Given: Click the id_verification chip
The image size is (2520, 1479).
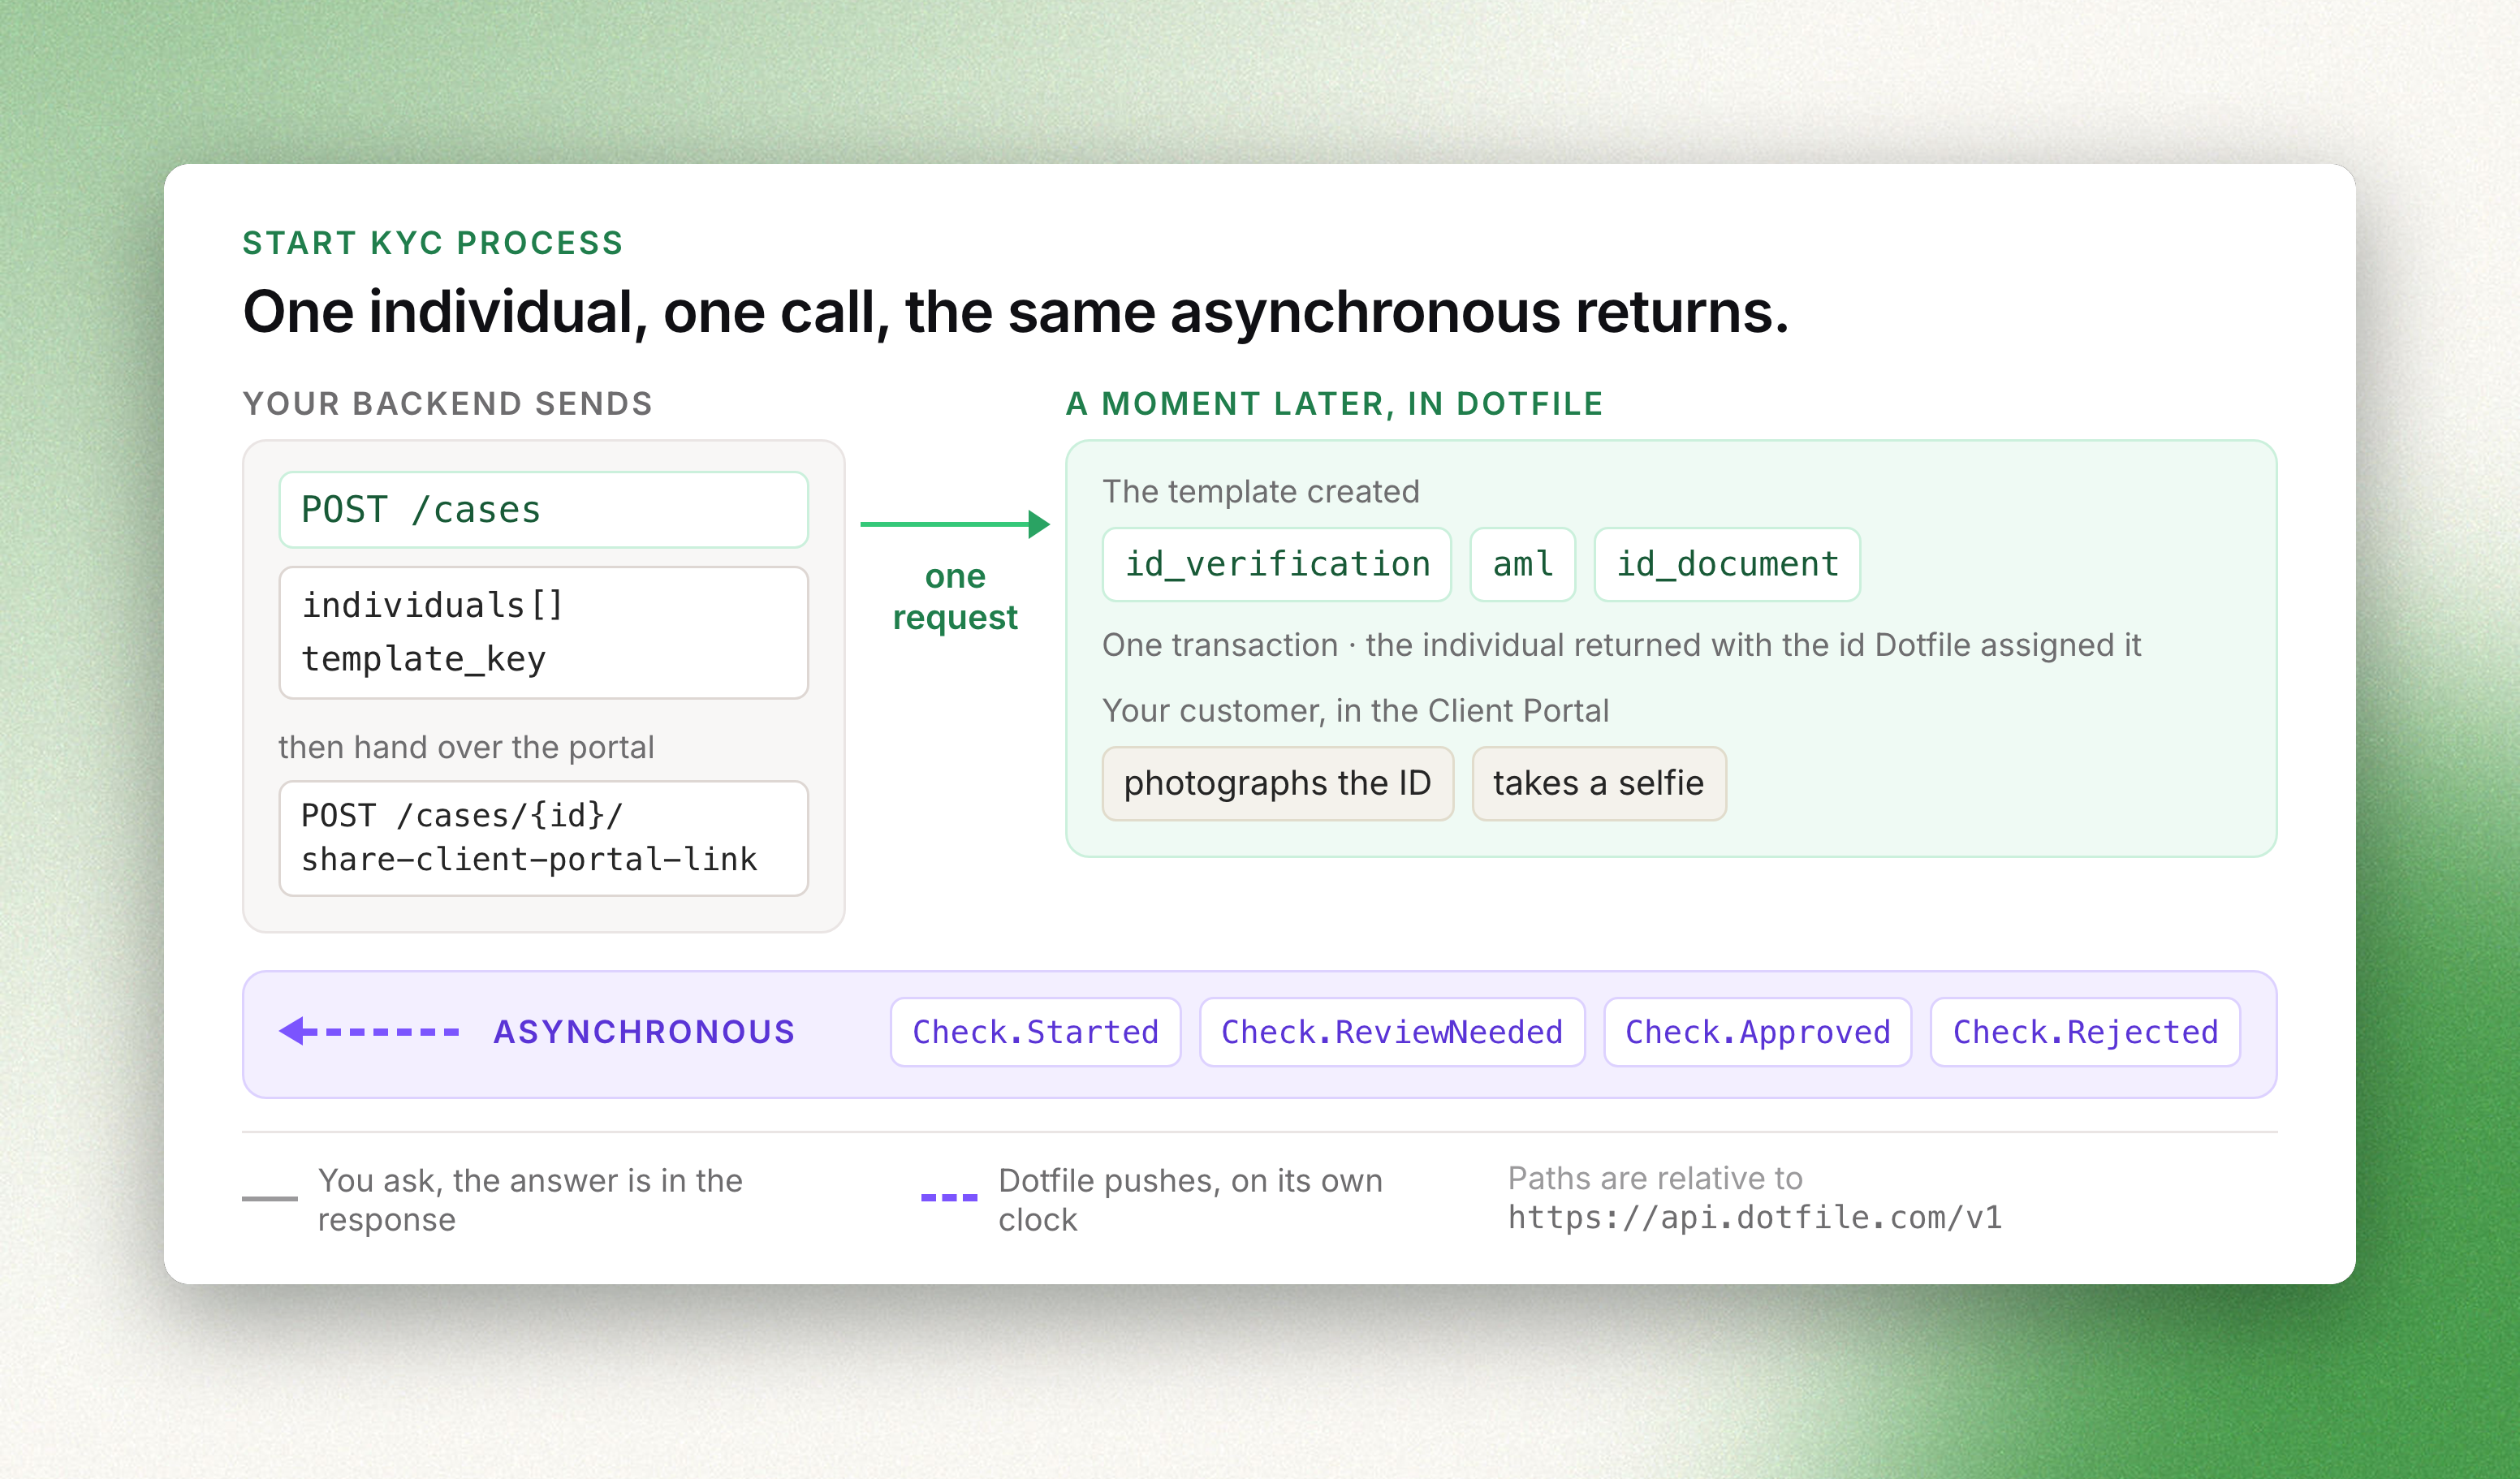Looking at the screenshot, I should (1277, 564).
